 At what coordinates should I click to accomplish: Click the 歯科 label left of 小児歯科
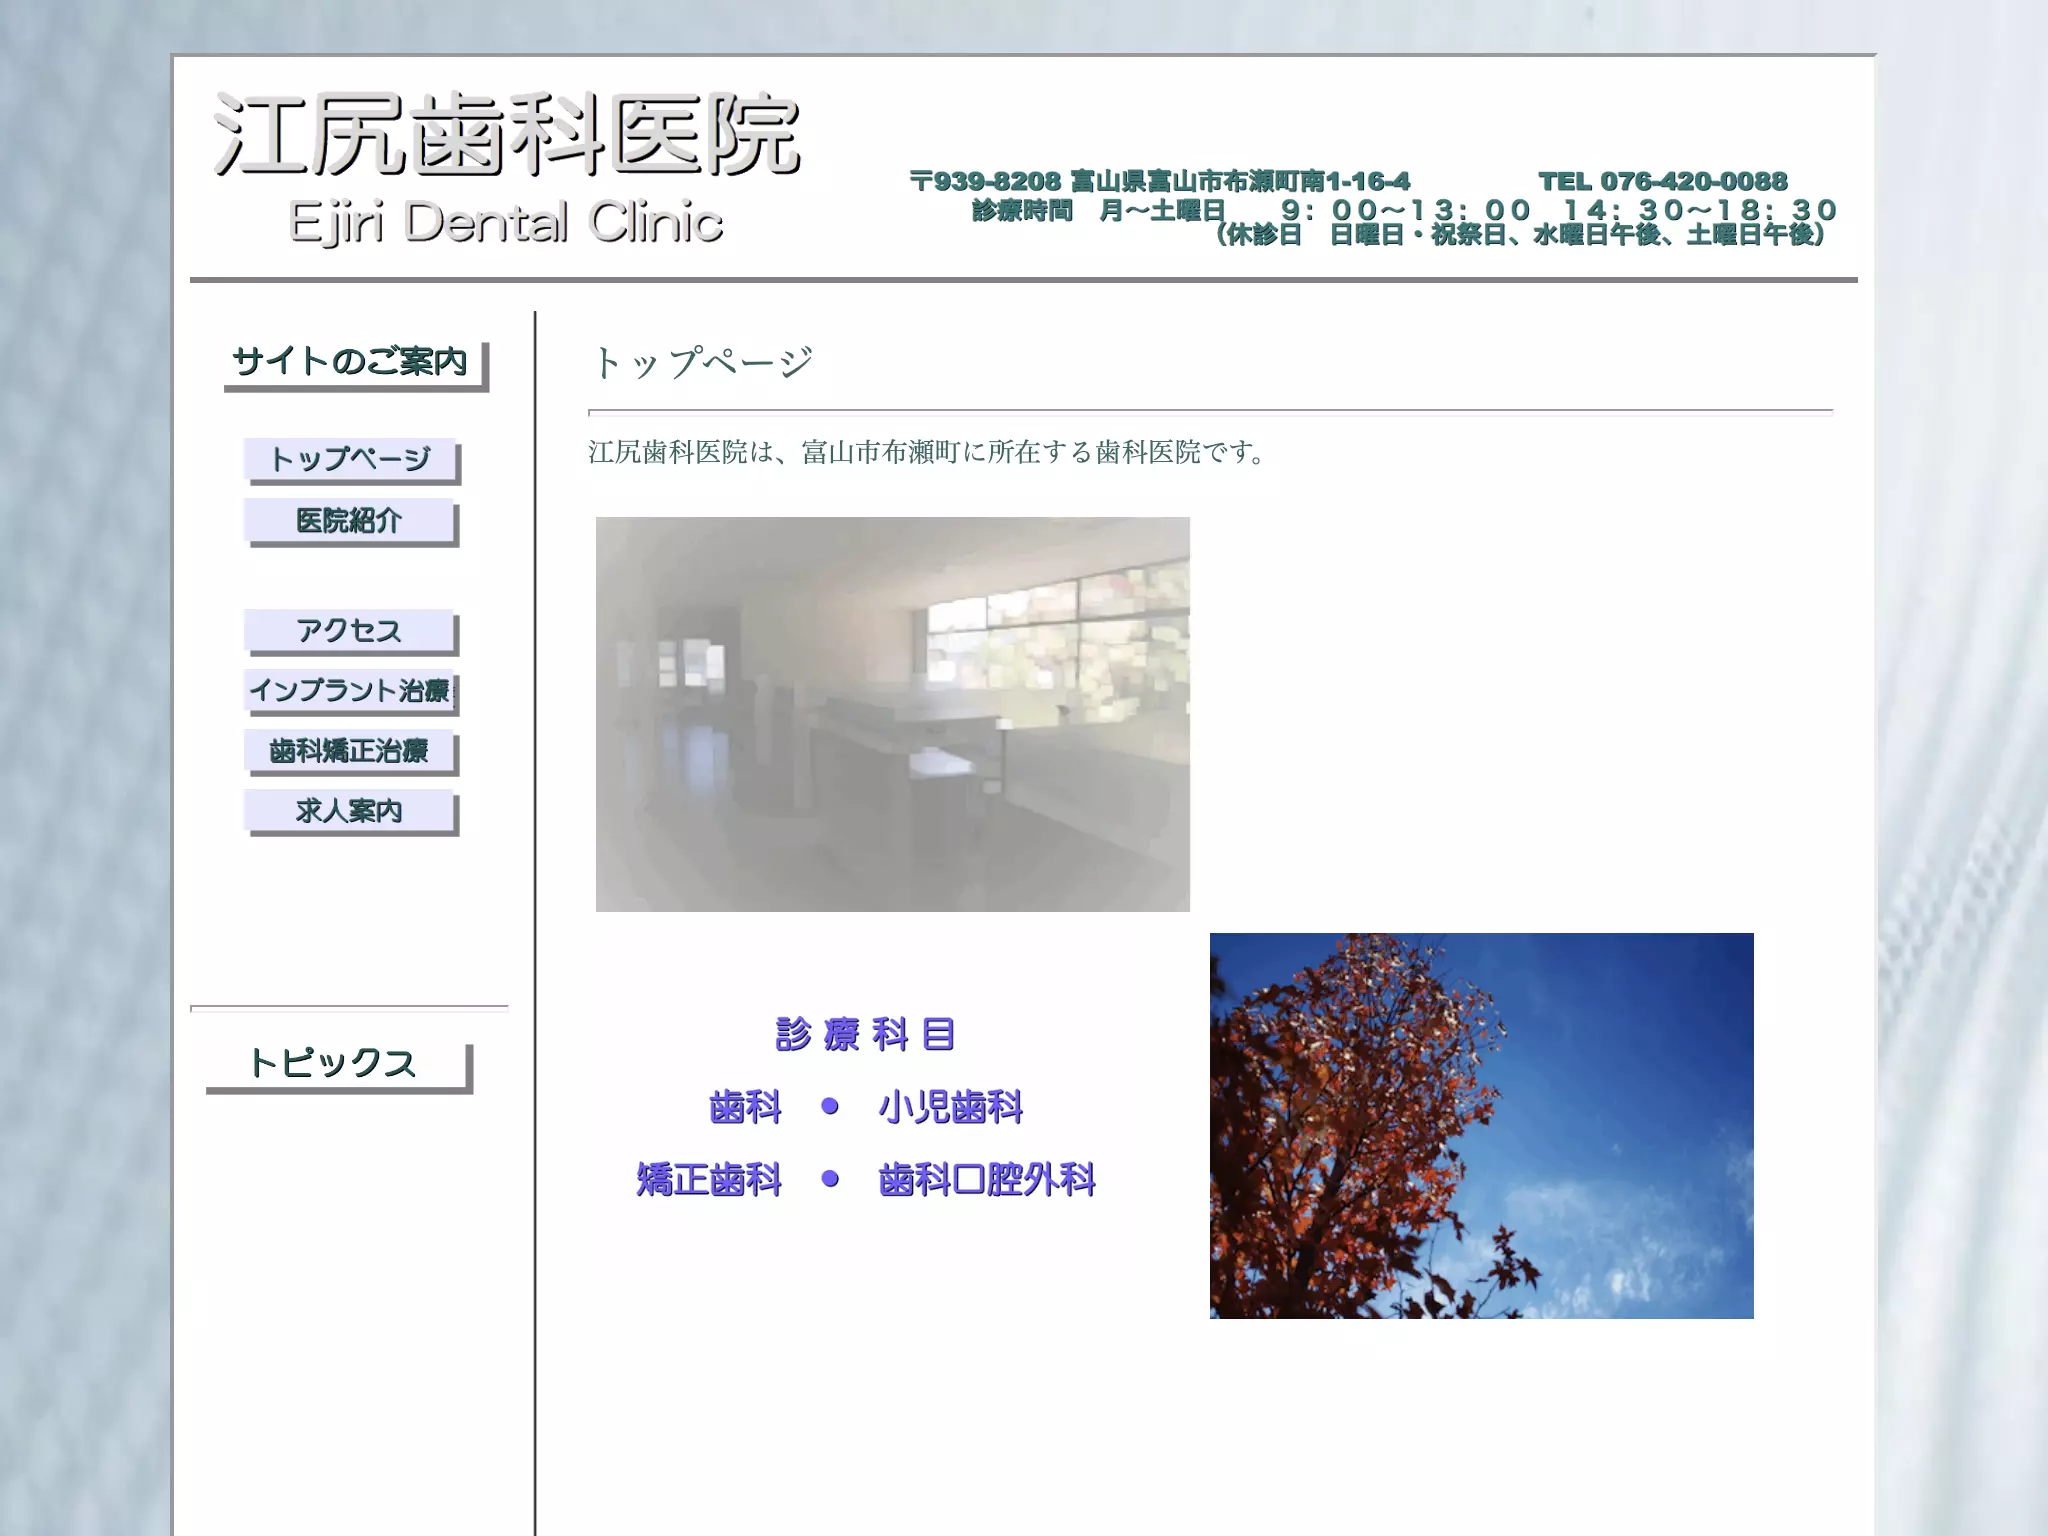coord(746,1108)
